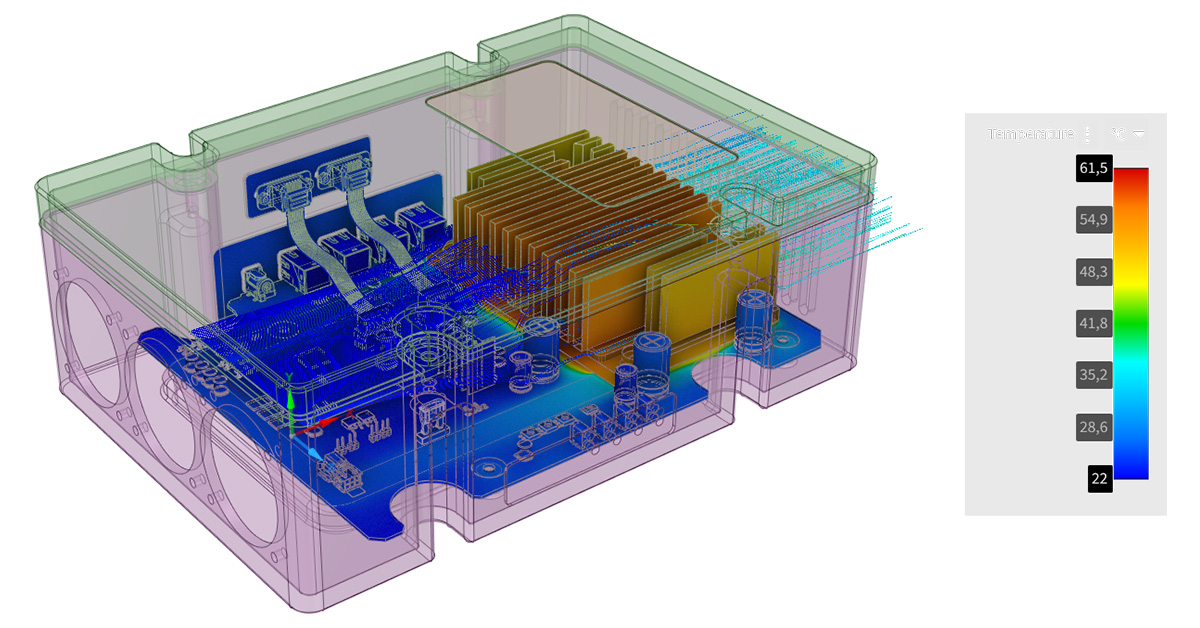Image resolution: width=1200 pixels, height=628 pixels.
Task: Select the 22 minimum value field
Action: 1099,479
